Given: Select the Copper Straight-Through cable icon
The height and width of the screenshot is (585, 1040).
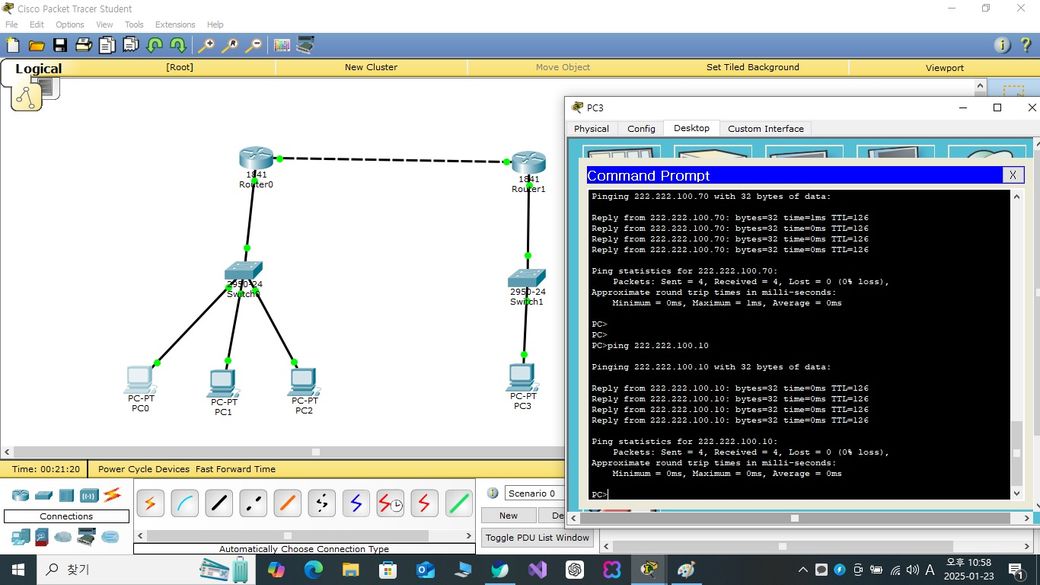Looking at the screenshot, I should (219, 503).
